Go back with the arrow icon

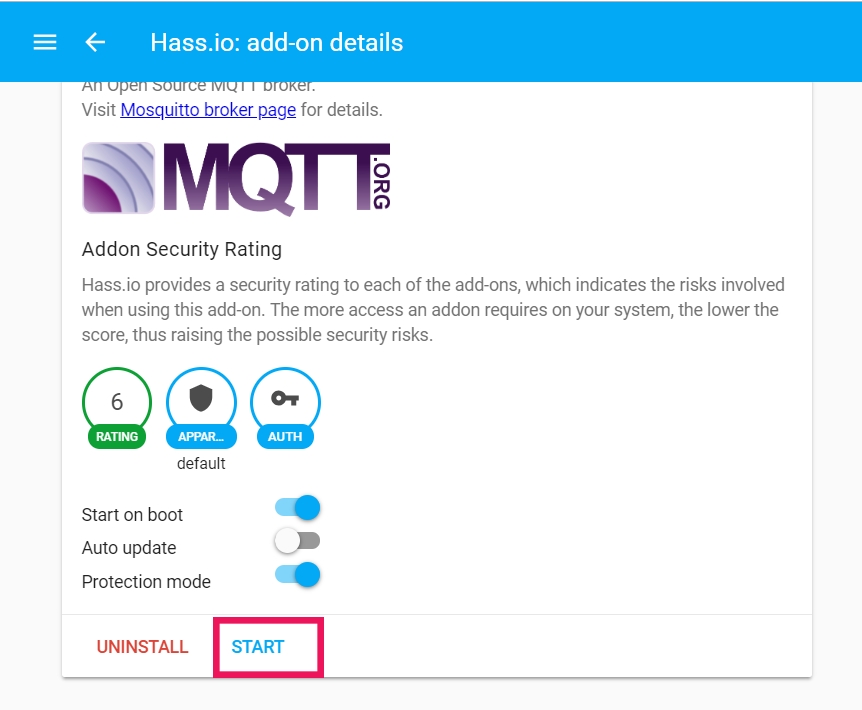click(95, 42)
